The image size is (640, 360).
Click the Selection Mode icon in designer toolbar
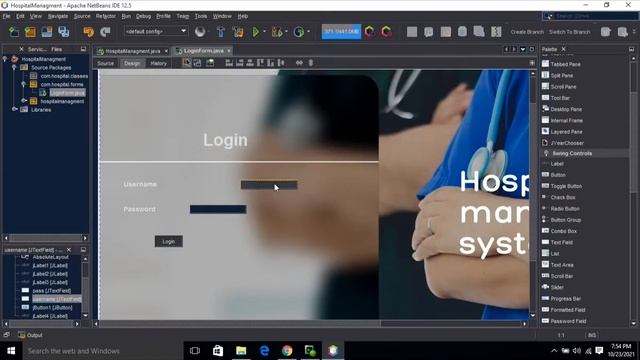pos(187,63)
